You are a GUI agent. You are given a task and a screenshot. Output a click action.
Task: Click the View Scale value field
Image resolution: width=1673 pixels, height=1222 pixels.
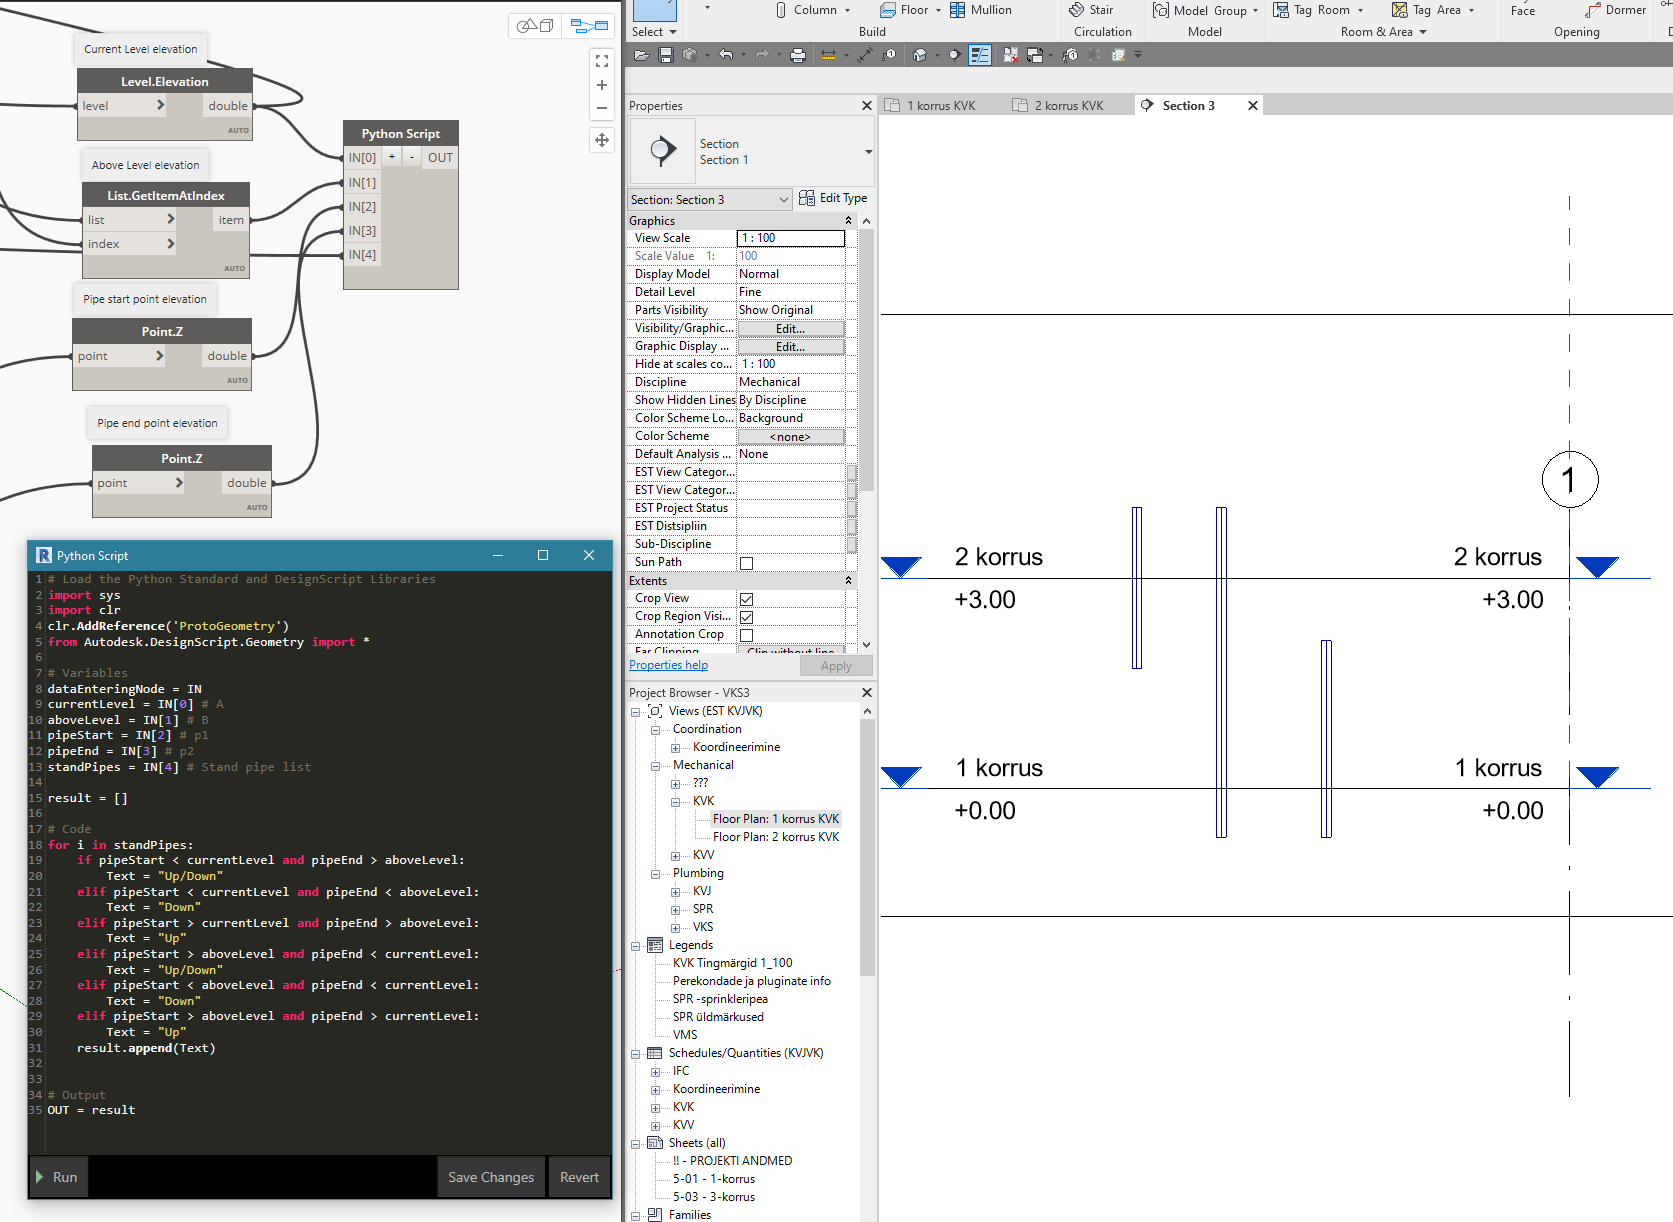tap(790, 238)
